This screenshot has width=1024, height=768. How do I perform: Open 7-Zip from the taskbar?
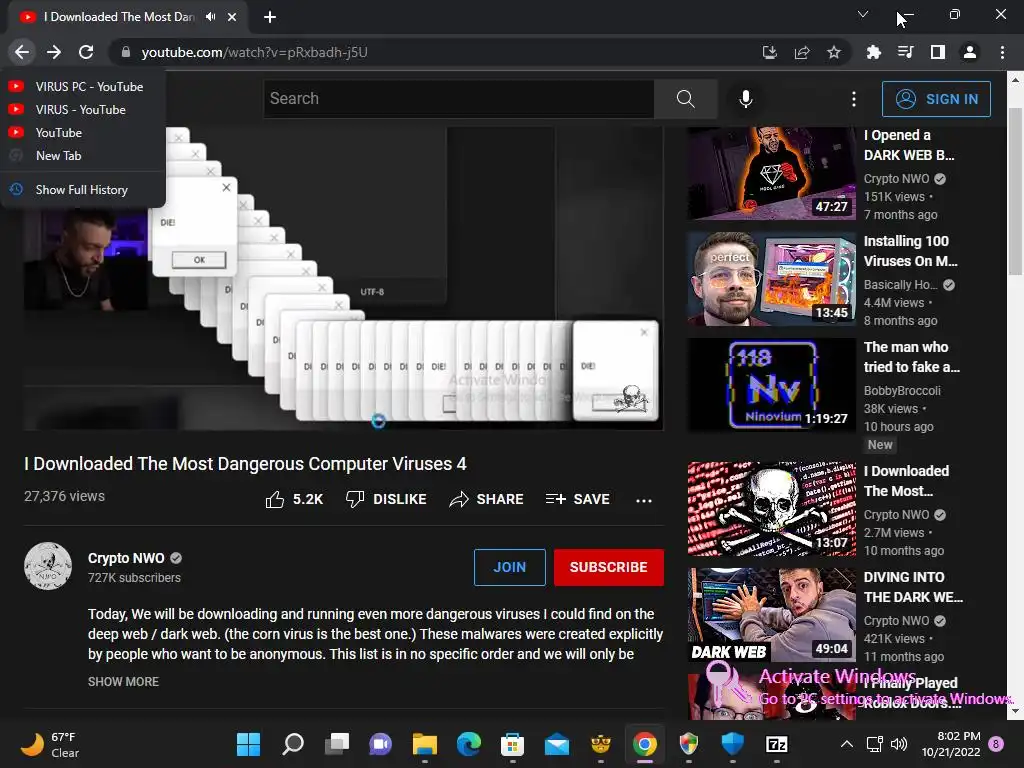[776, 744]
